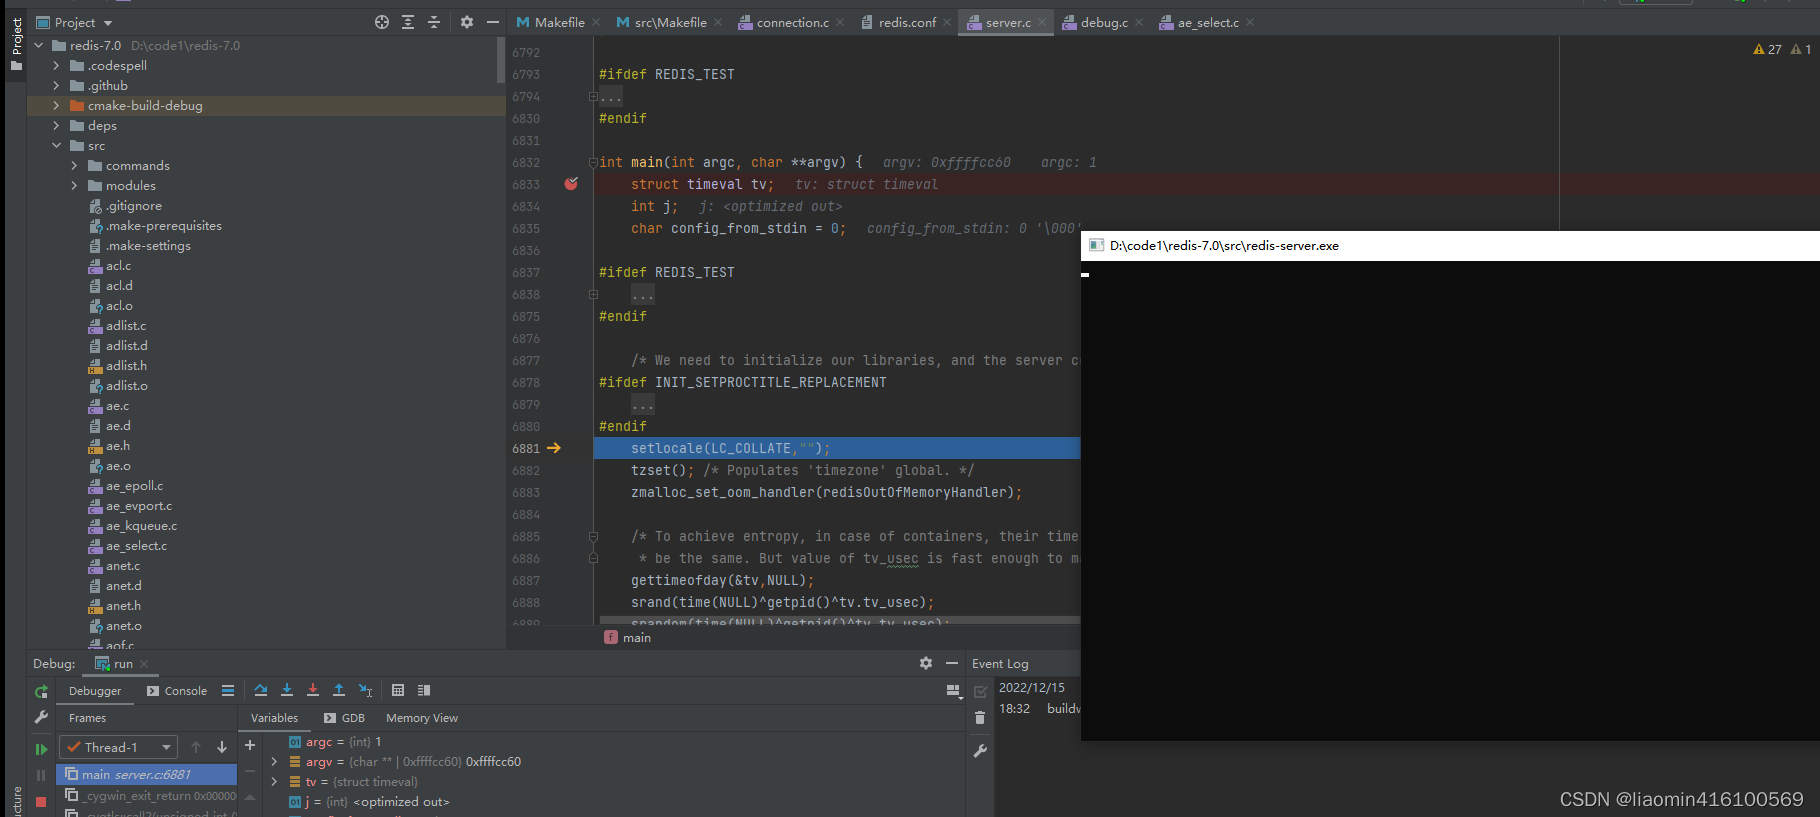Click Restore Layout icon in debugger
This screenshot has height=817, width=1820.
[x=953, y=690]
